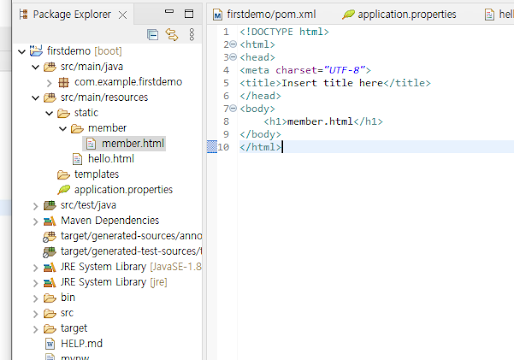Viewport: 514px width, 360px height.
Task: Fold the head element at line 3
Action: [233, 57]
